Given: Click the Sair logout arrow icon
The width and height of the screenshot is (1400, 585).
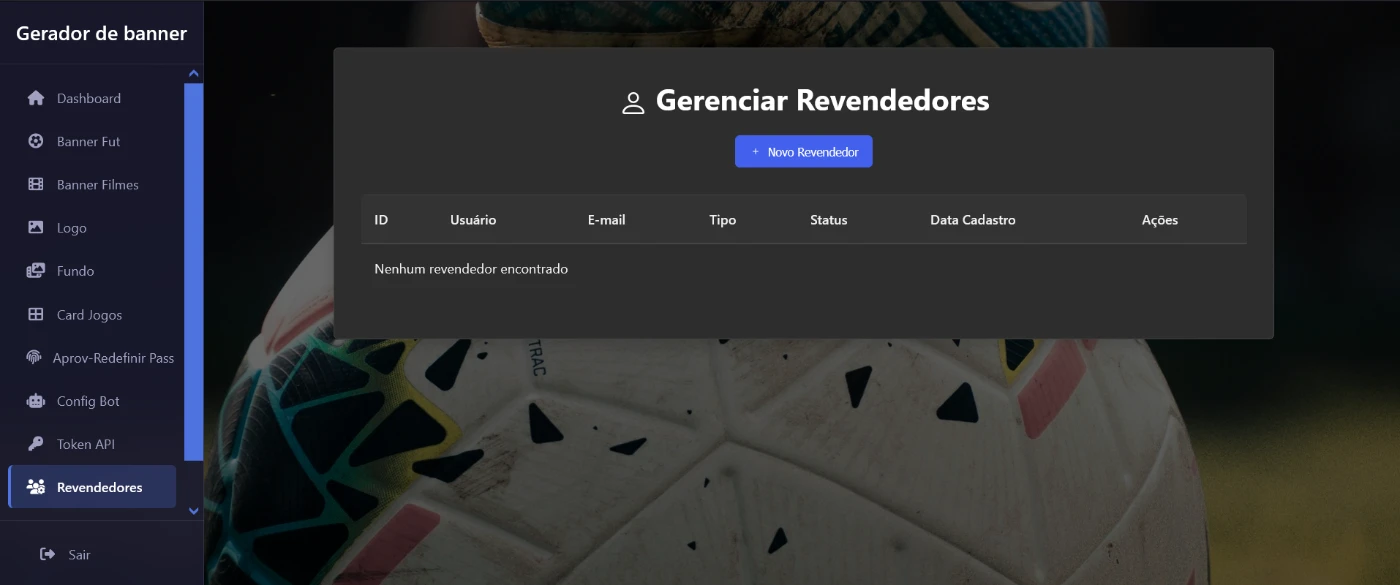Looking at the screenshot, I should pos(47,554).
